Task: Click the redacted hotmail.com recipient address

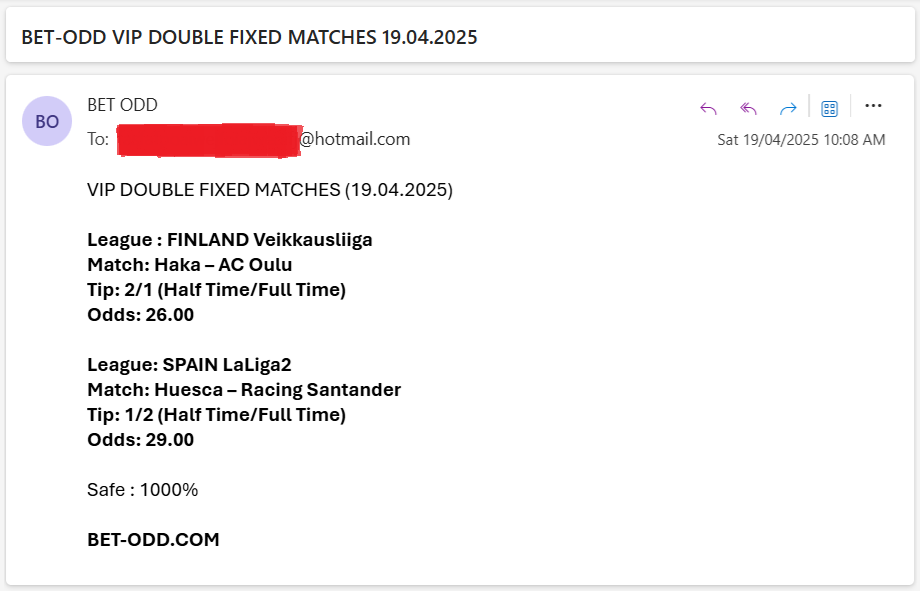Action: click(264, 140)
